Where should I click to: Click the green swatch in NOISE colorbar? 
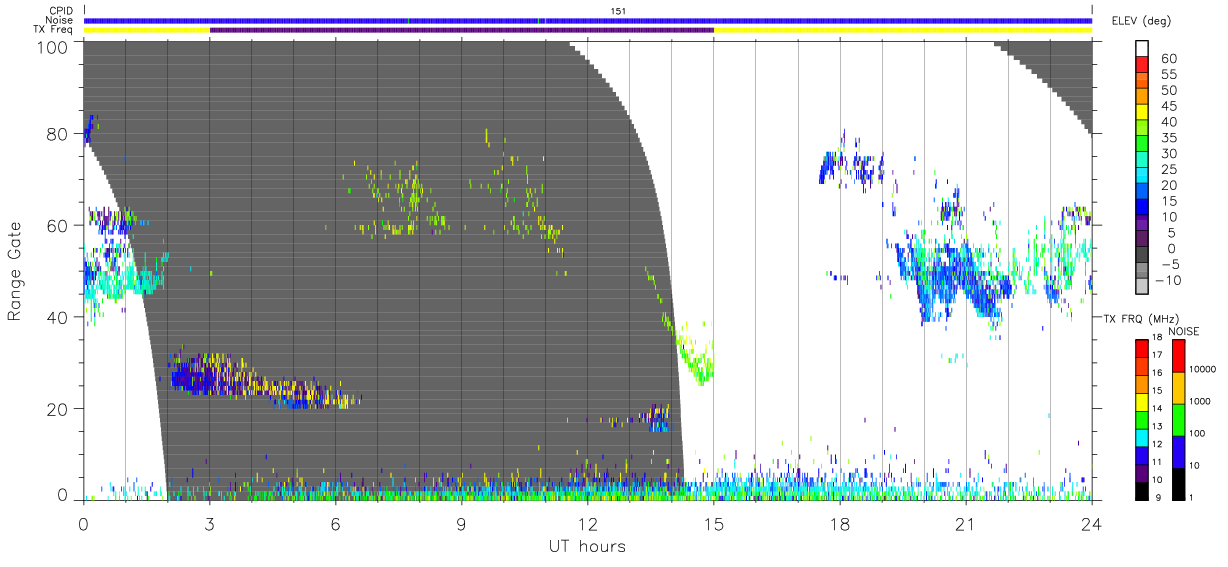pos(1178,420)
